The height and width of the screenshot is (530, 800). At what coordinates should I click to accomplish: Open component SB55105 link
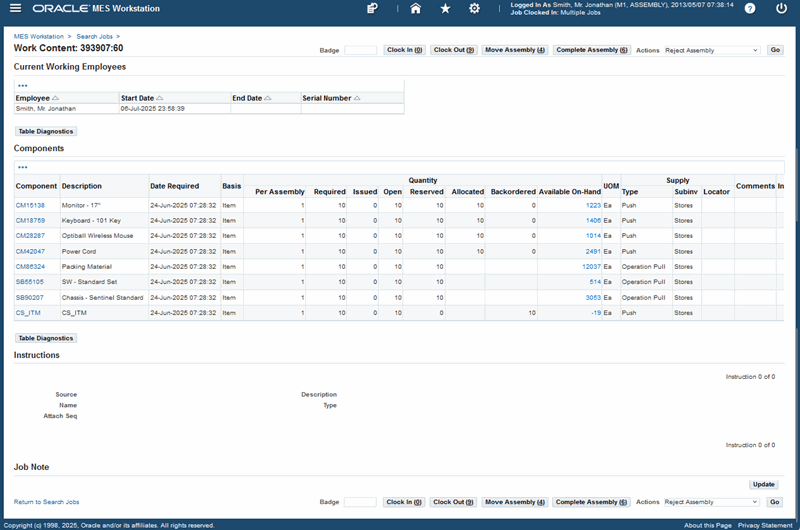pos(30,282)
